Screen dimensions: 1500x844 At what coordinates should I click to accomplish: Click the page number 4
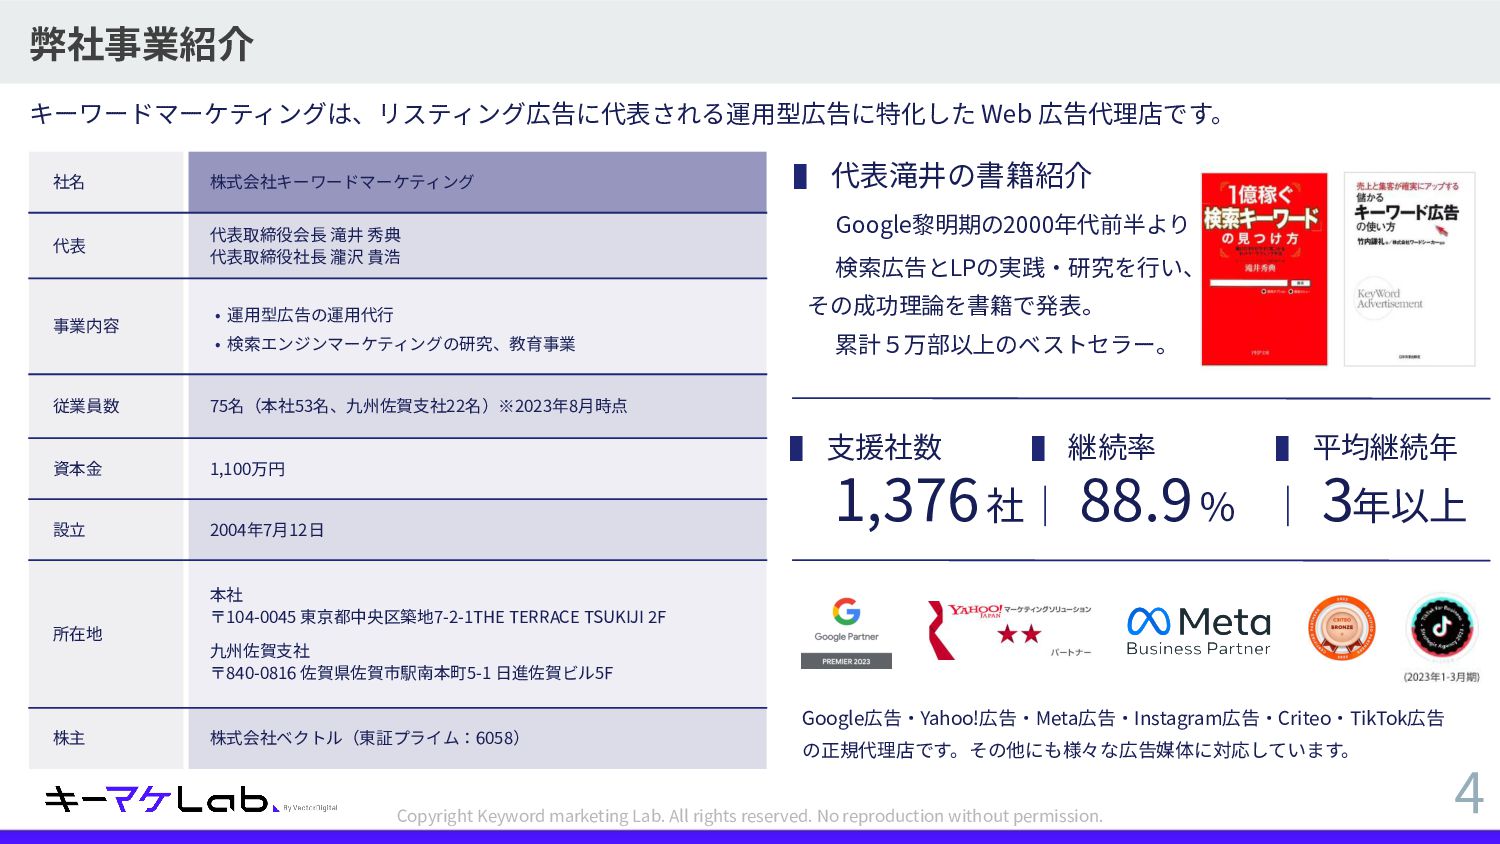click(x=1468, y=793)
